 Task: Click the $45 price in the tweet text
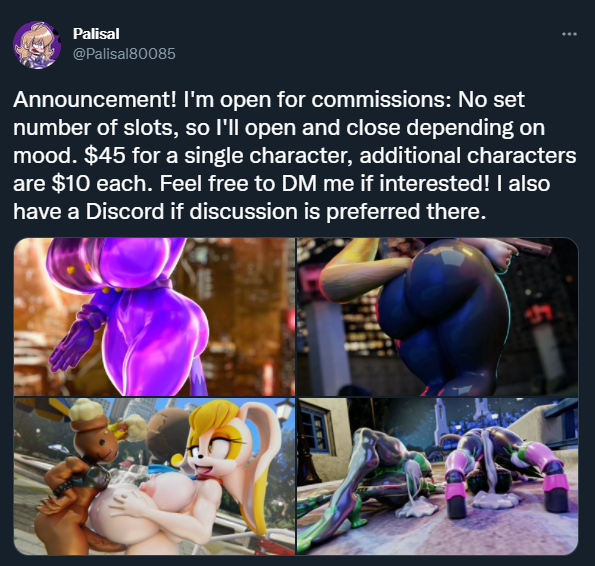pos(104,156)
